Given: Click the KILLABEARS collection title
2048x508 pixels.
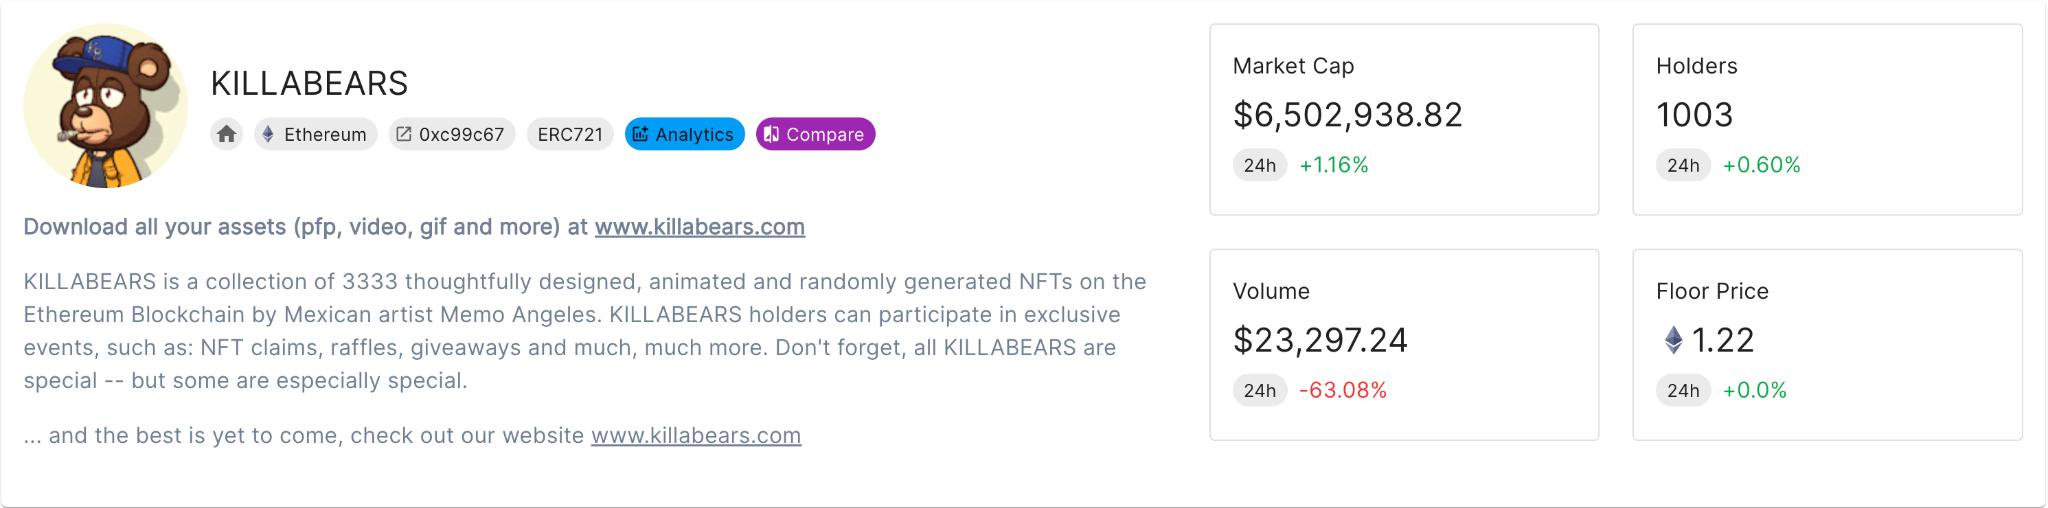Looking at the screenshot, I should (309, 83).
